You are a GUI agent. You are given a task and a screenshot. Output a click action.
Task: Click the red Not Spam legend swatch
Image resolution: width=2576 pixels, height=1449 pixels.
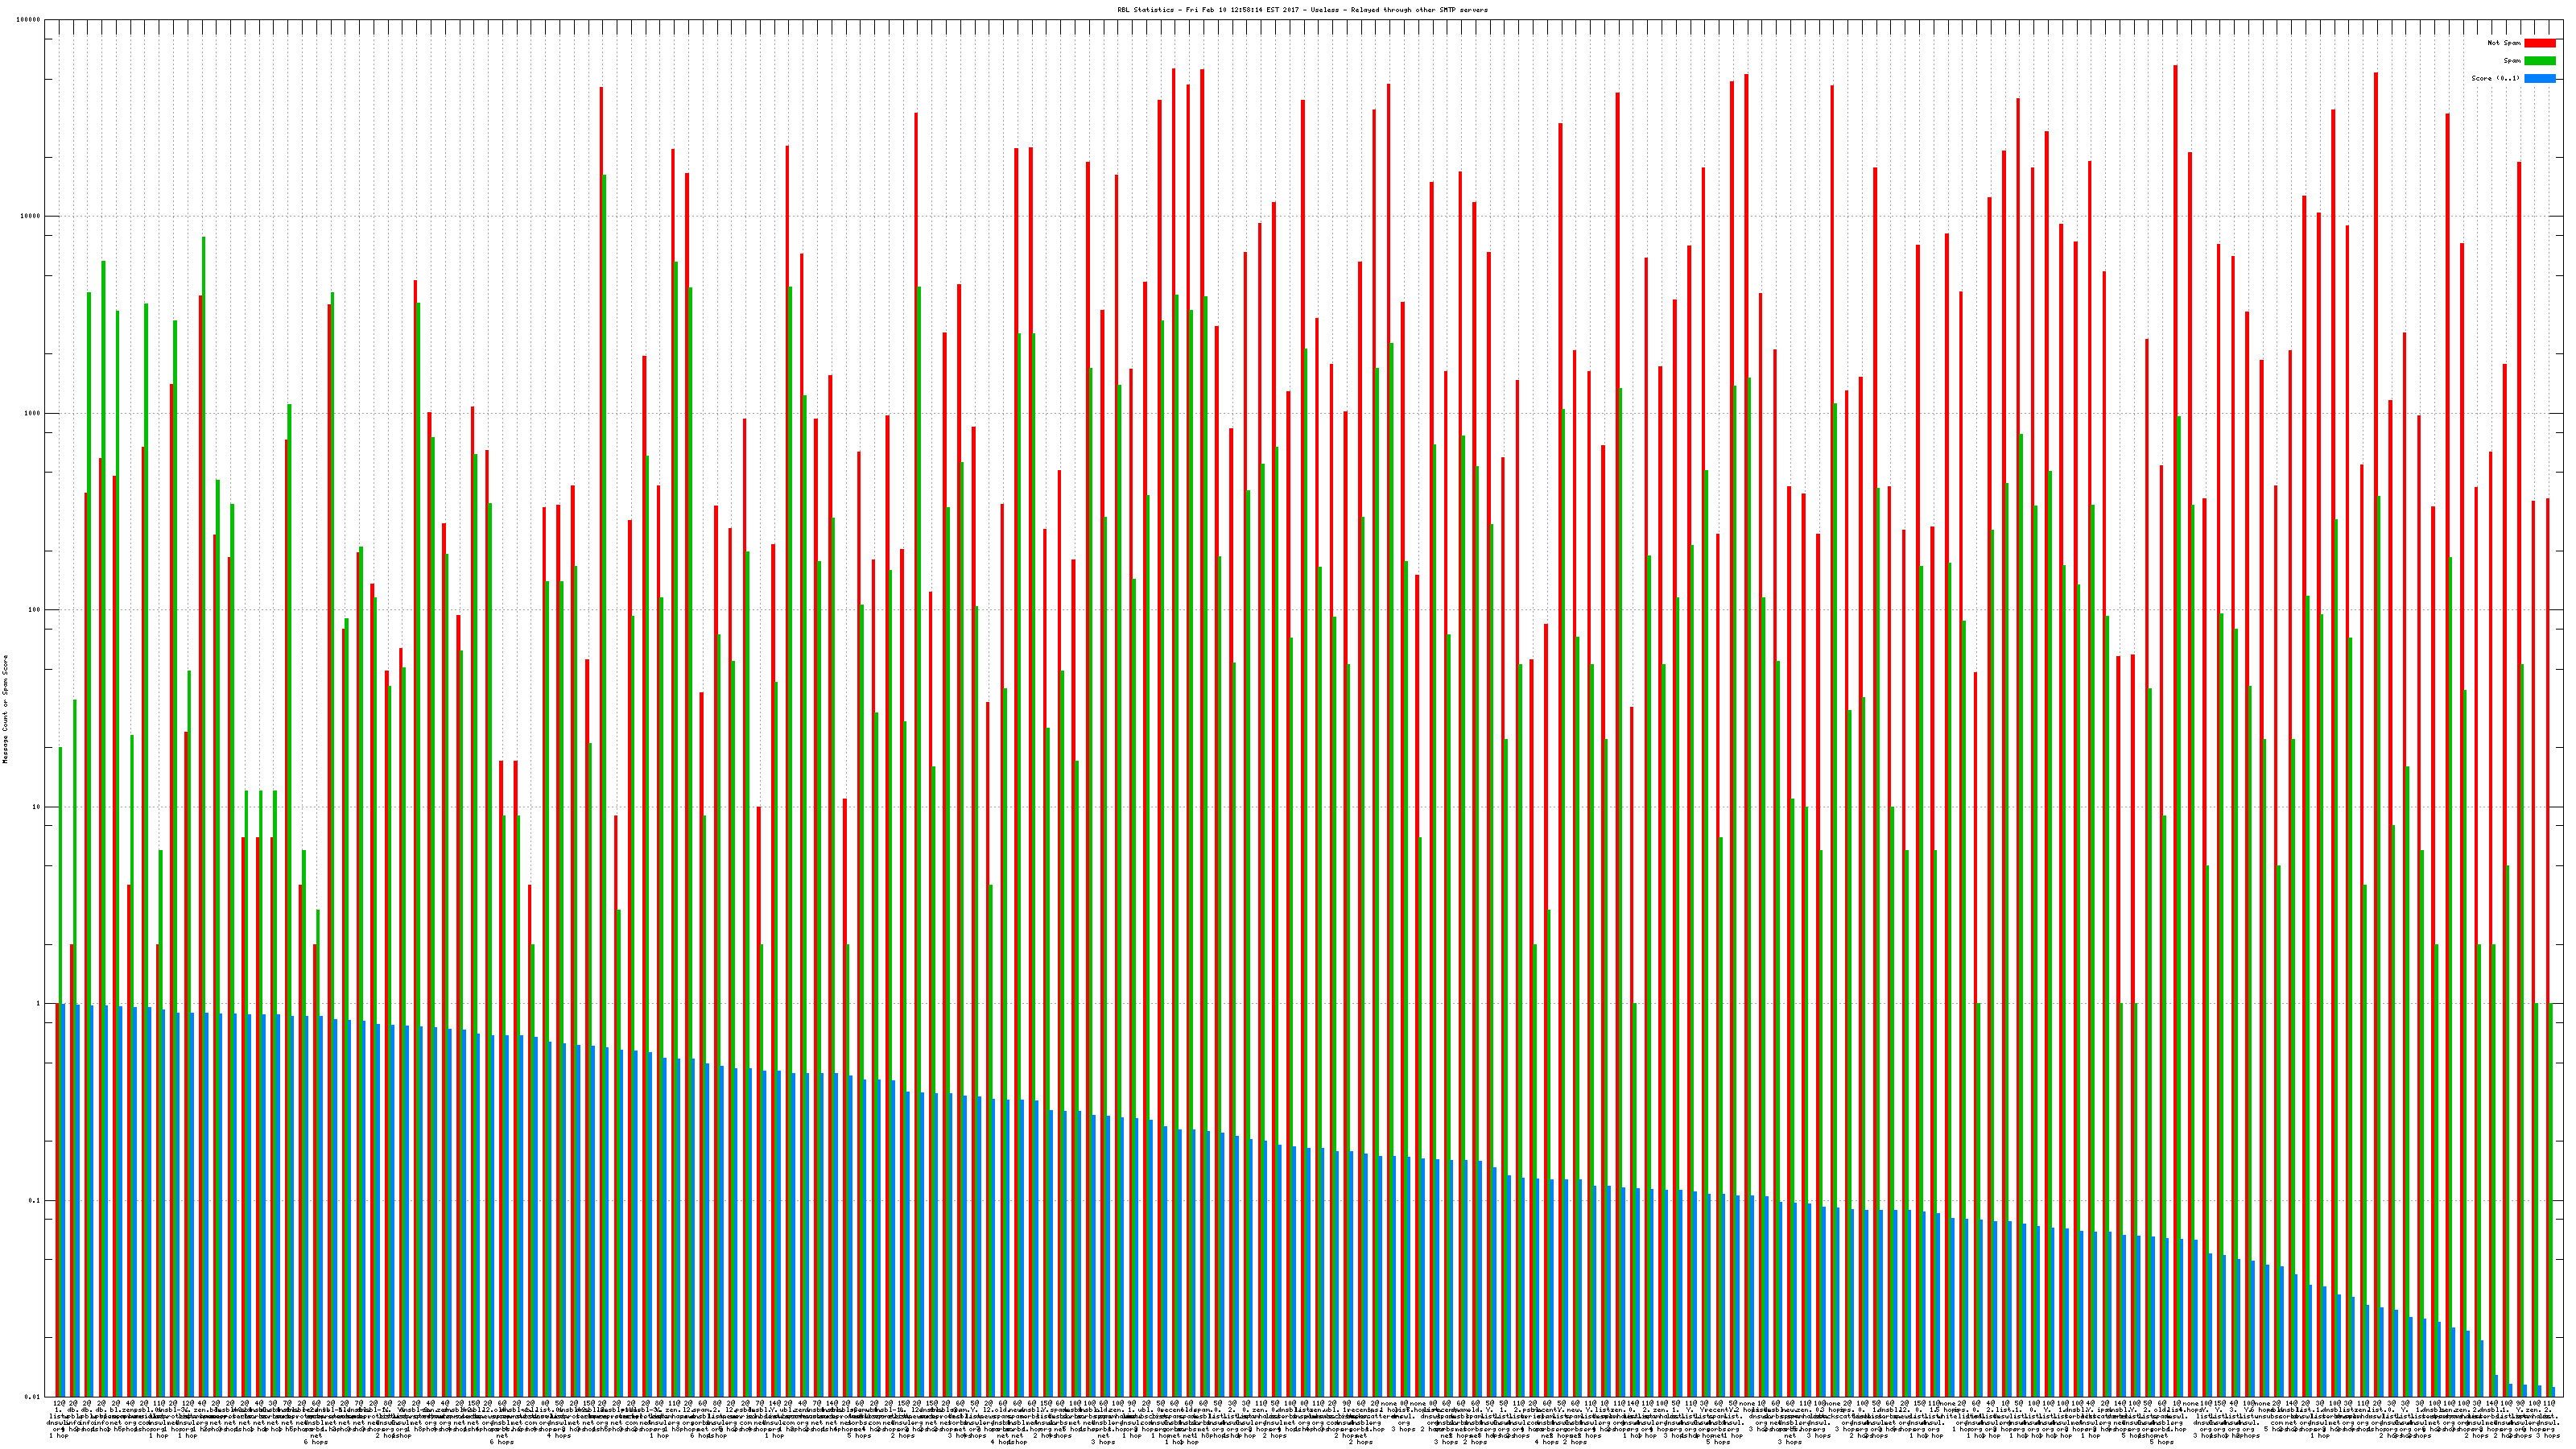[2539, 43]
